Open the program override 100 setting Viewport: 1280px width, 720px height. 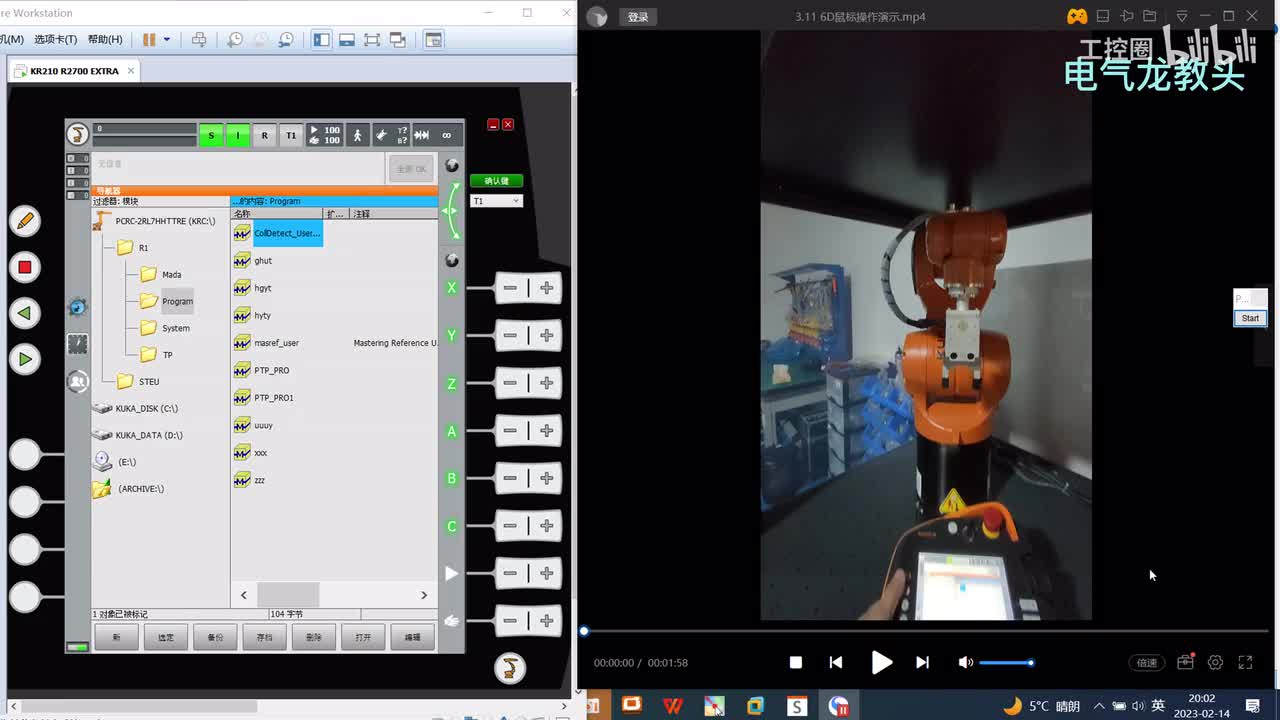tap(324, 135)
